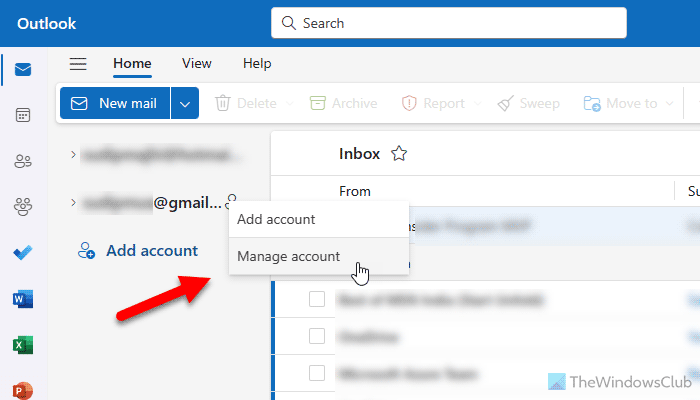Tick the third visible message checkbox
This screenshot has width=700, height=400.
317,373
